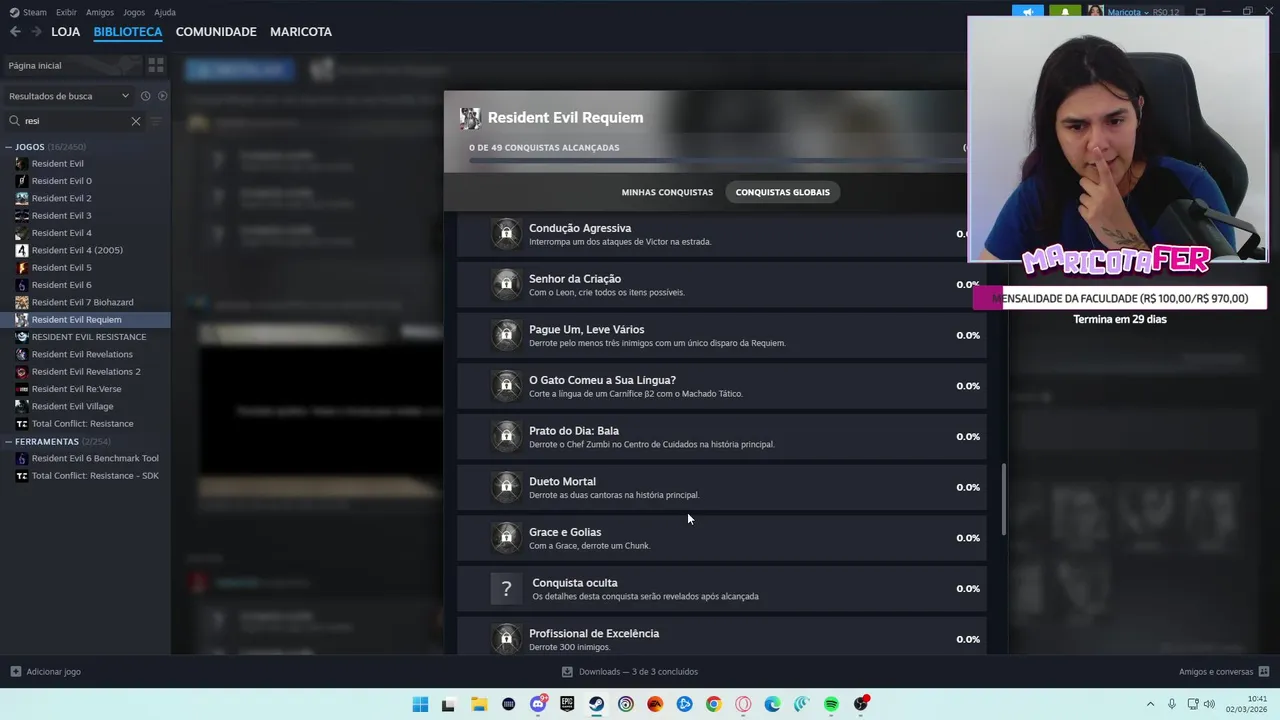Open Spotify from taskbar
The width and height of the screenshot is (1280, 720).
pos(831,704)
